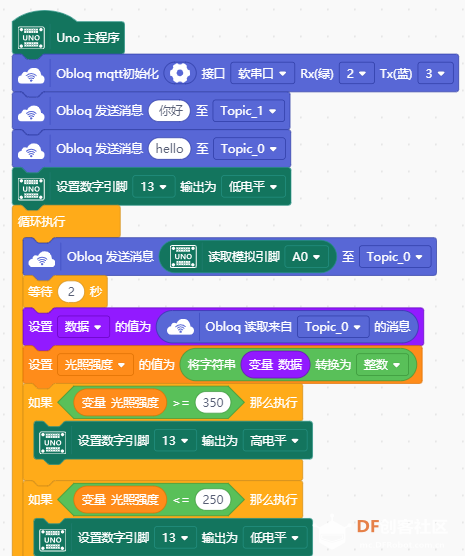
Task: Click the >= comparison operator
Action: (181, 403)
